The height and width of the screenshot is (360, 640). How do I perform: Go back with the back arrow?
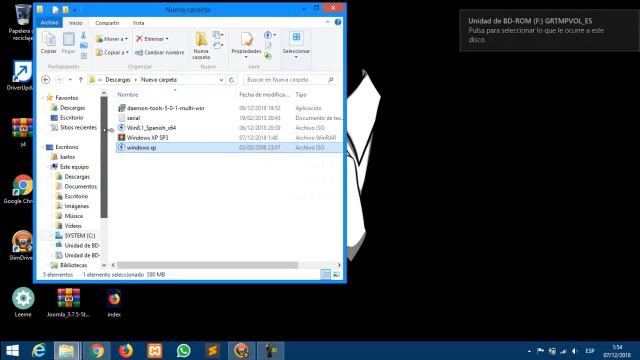pyautogui.click(x=46, y=80)
